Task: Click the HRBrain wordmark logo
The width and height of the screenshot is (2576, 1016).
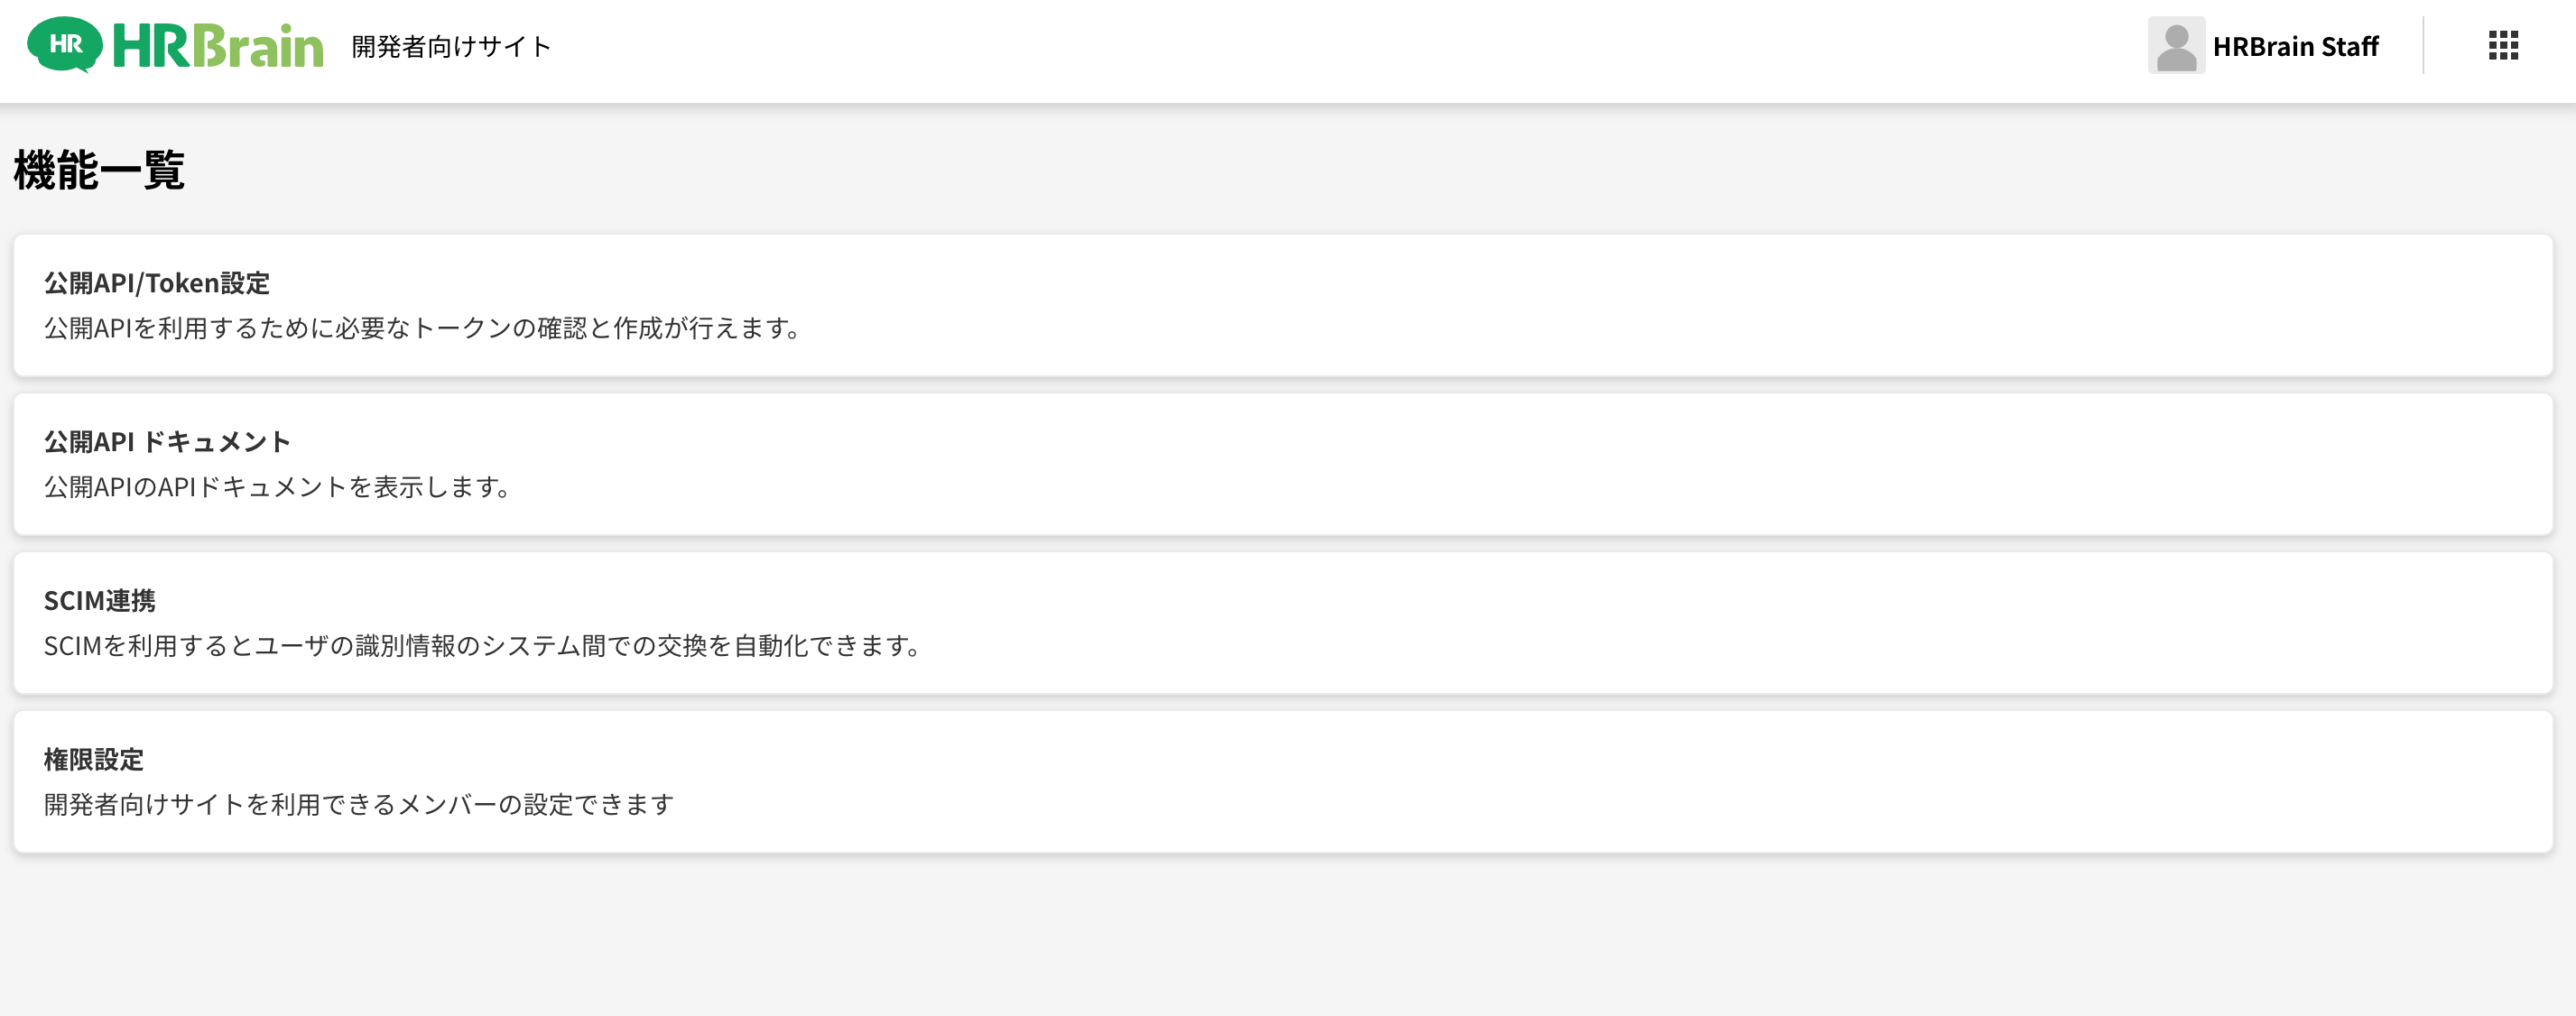Action: click(x=218, y=46)
